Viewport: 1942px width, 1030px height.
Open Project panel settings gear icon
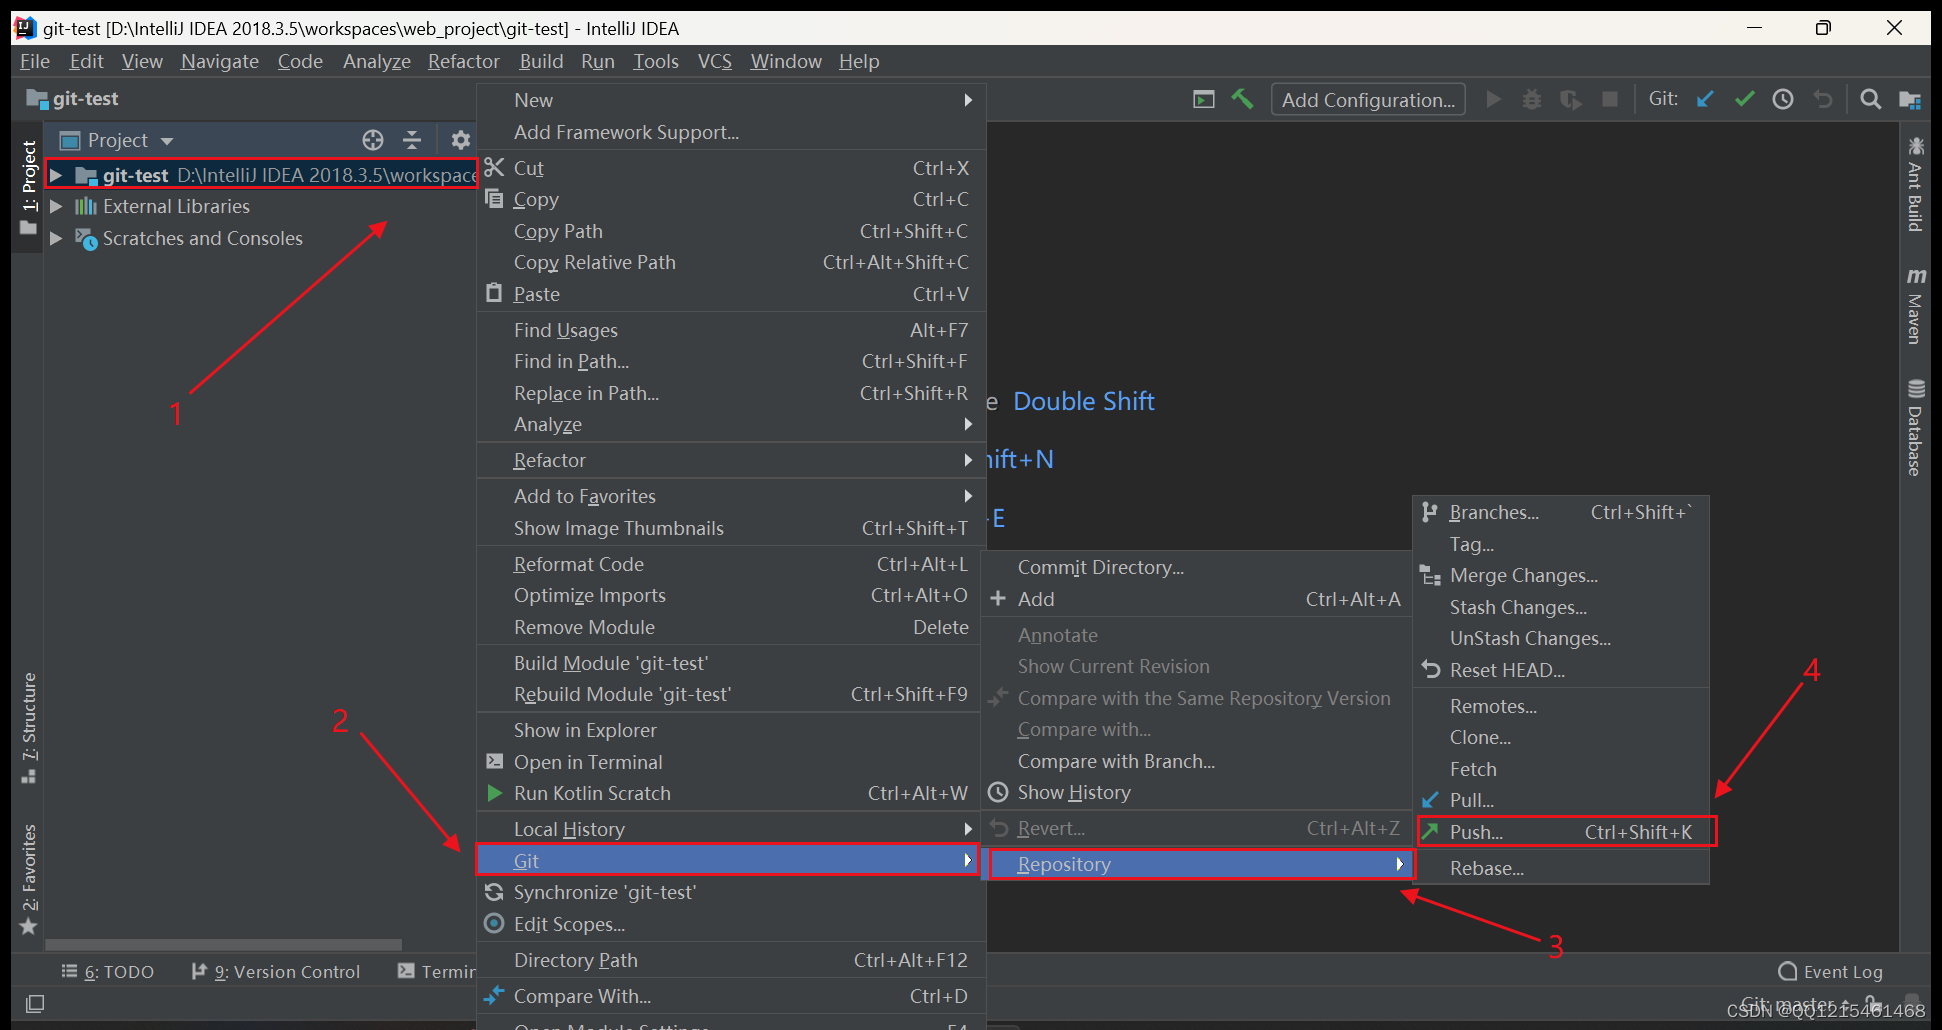(460, 140)
